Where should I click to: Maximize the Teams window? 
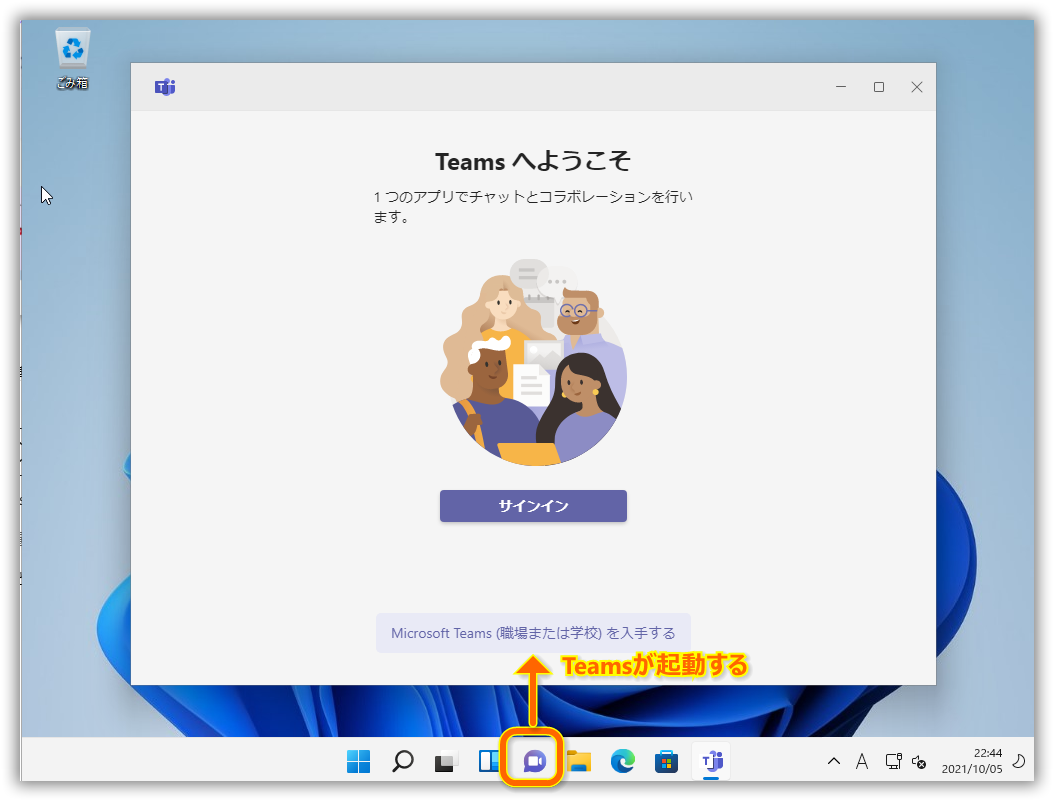pyautogui.click(x=879, y=87)
